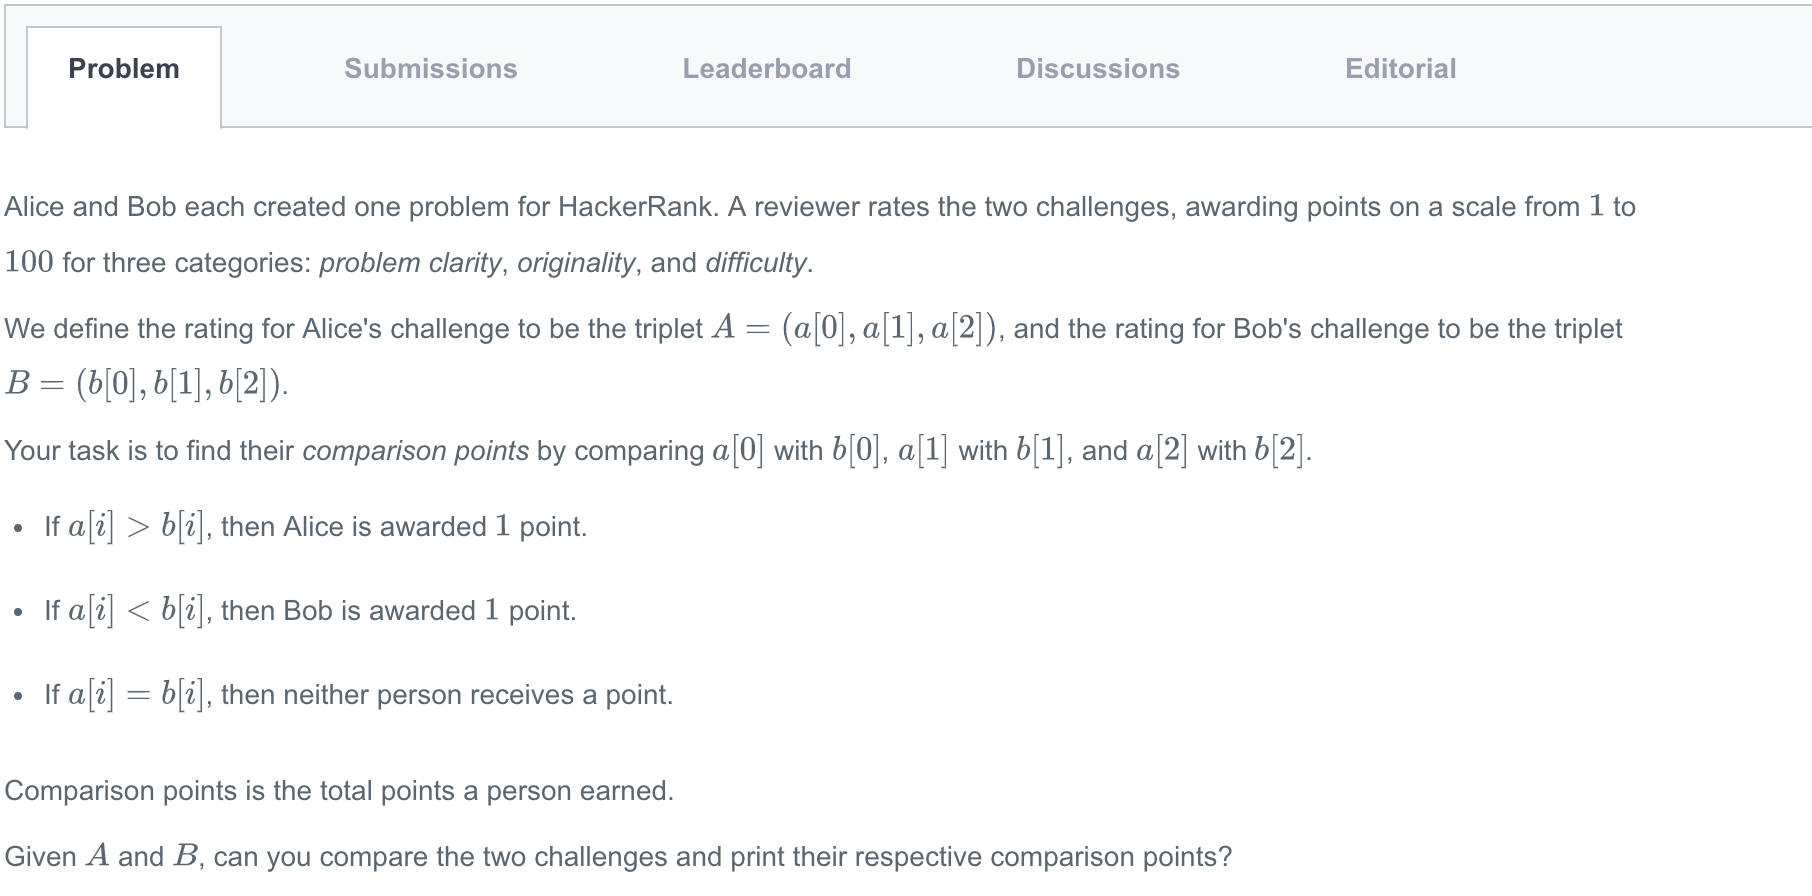The width and height of the screenshot is (1812, 896).
Task: Select the Problem tab
Action: [x=124, y=69]
